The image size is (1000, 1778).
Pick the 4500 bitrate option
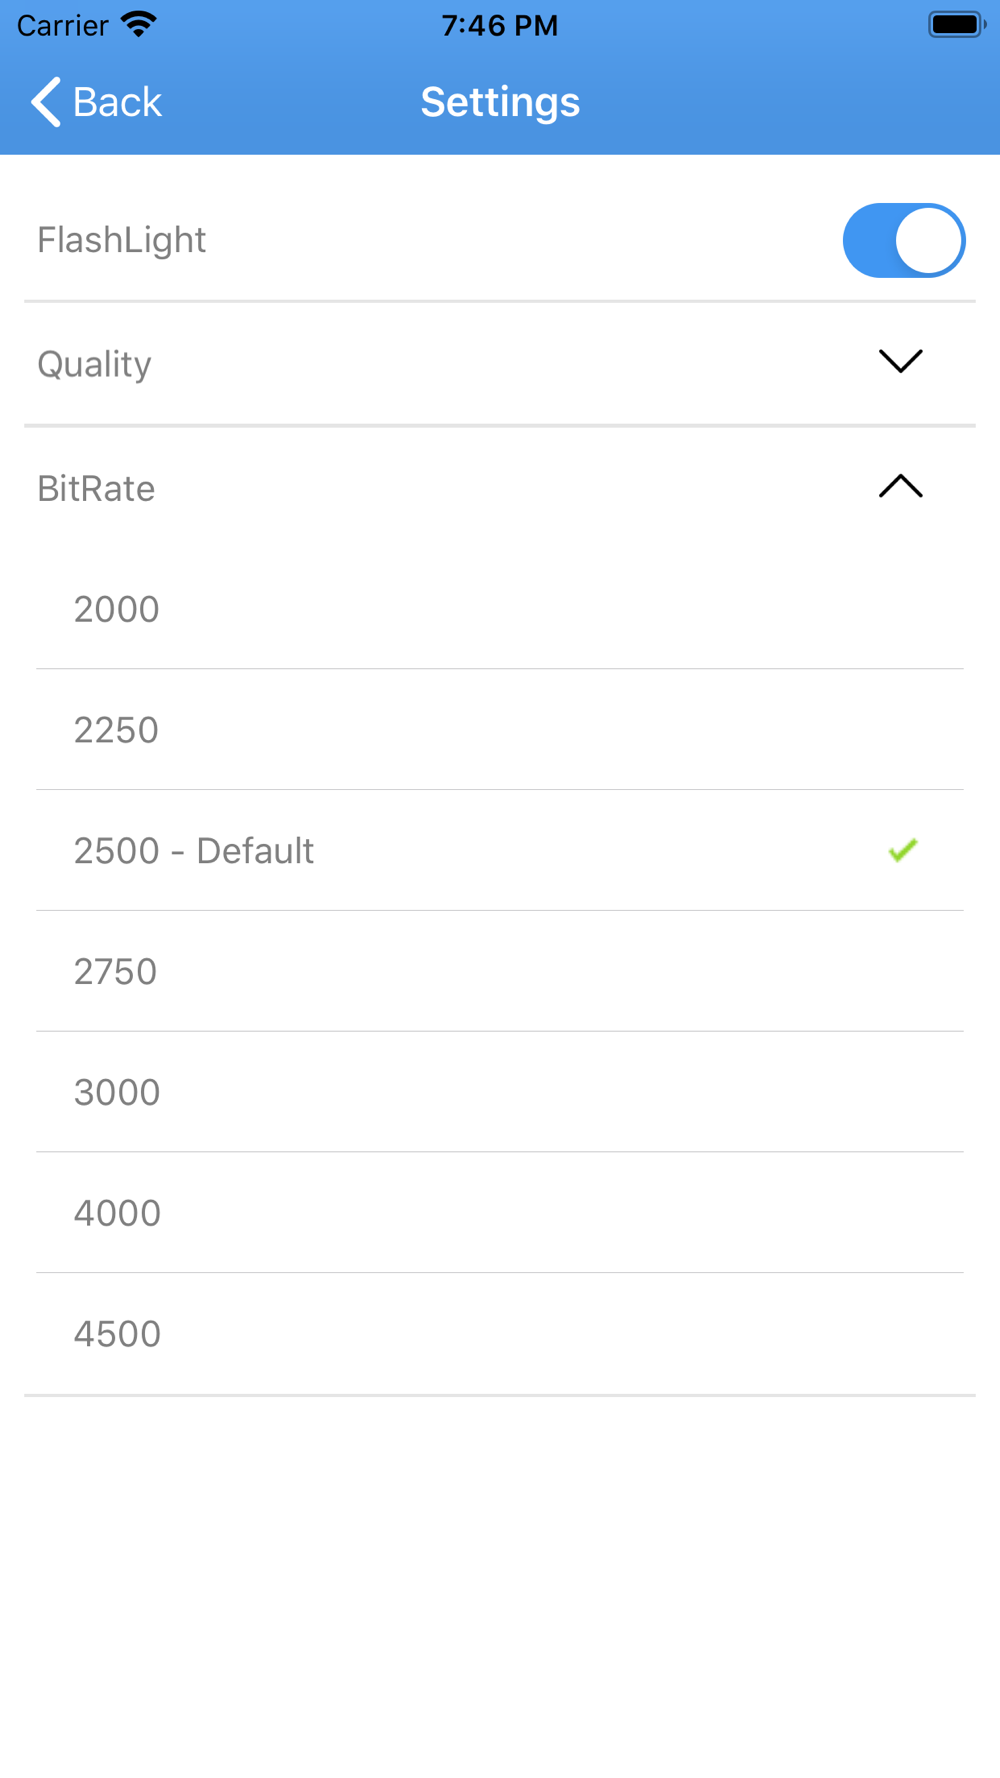(500, 1334)
